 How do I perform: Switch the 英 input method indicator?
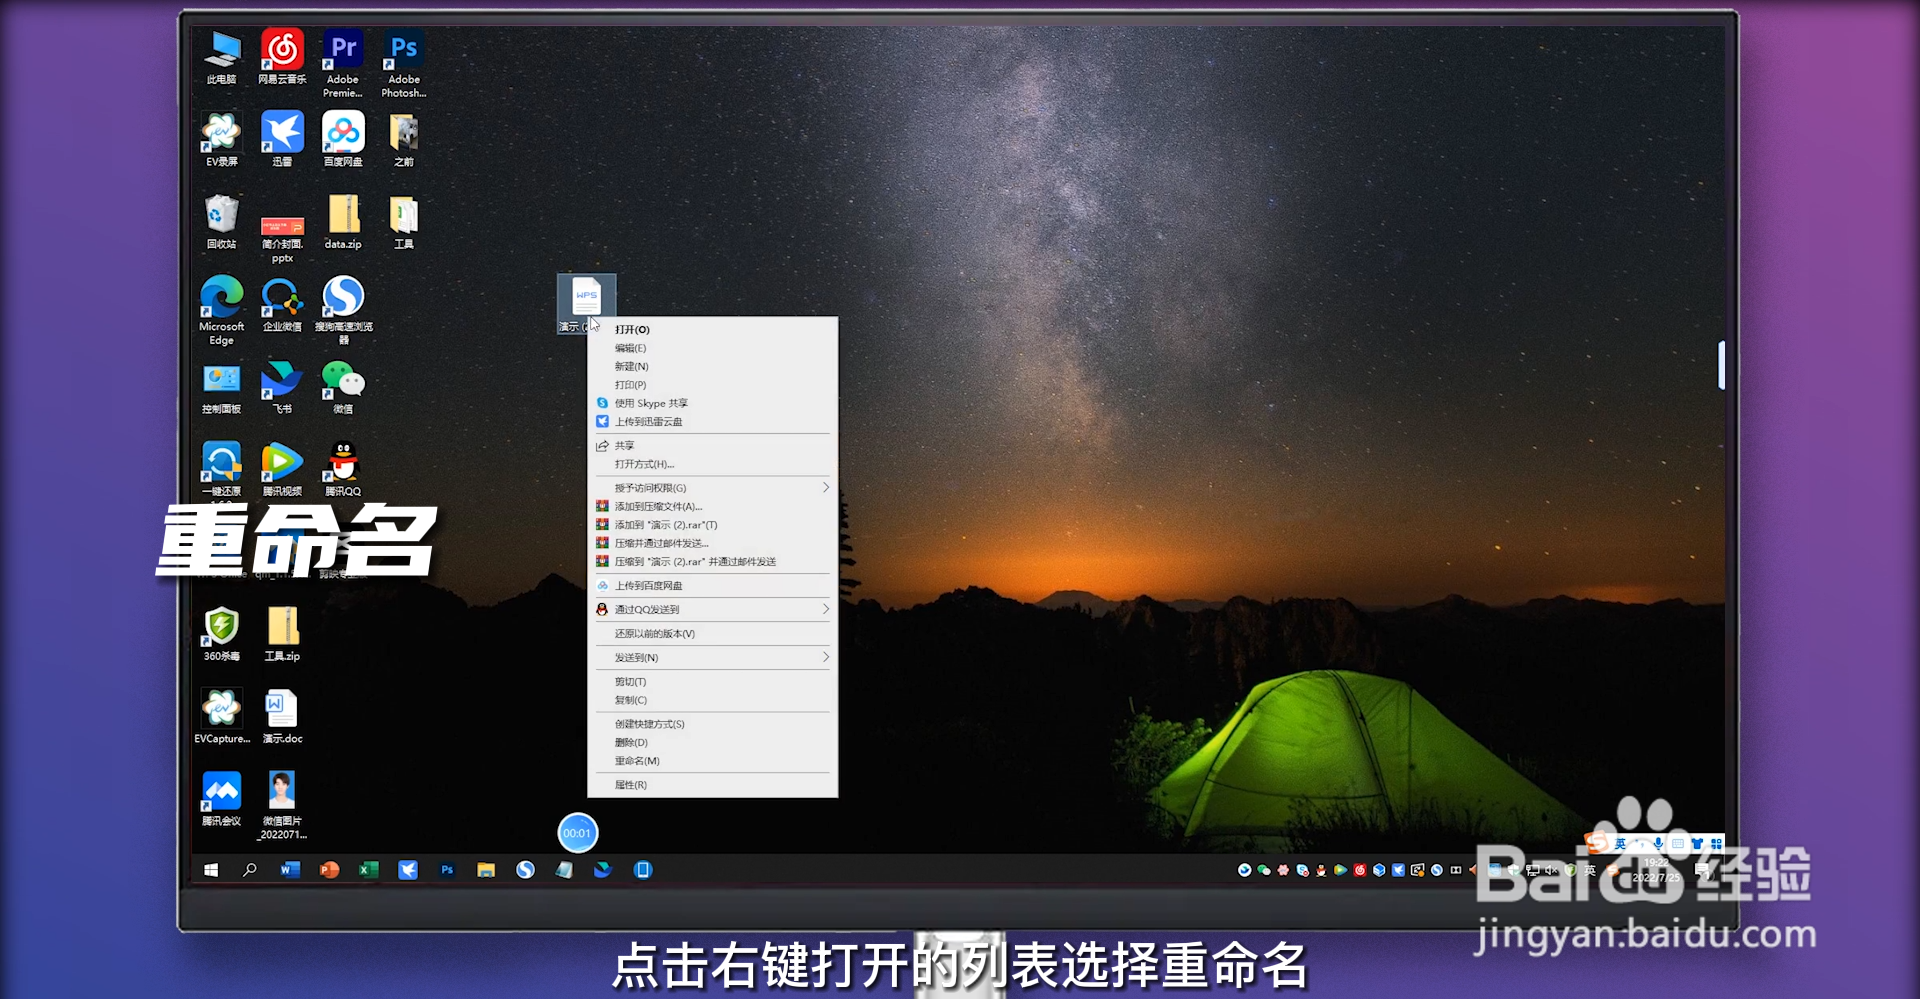pos(1590,871)
